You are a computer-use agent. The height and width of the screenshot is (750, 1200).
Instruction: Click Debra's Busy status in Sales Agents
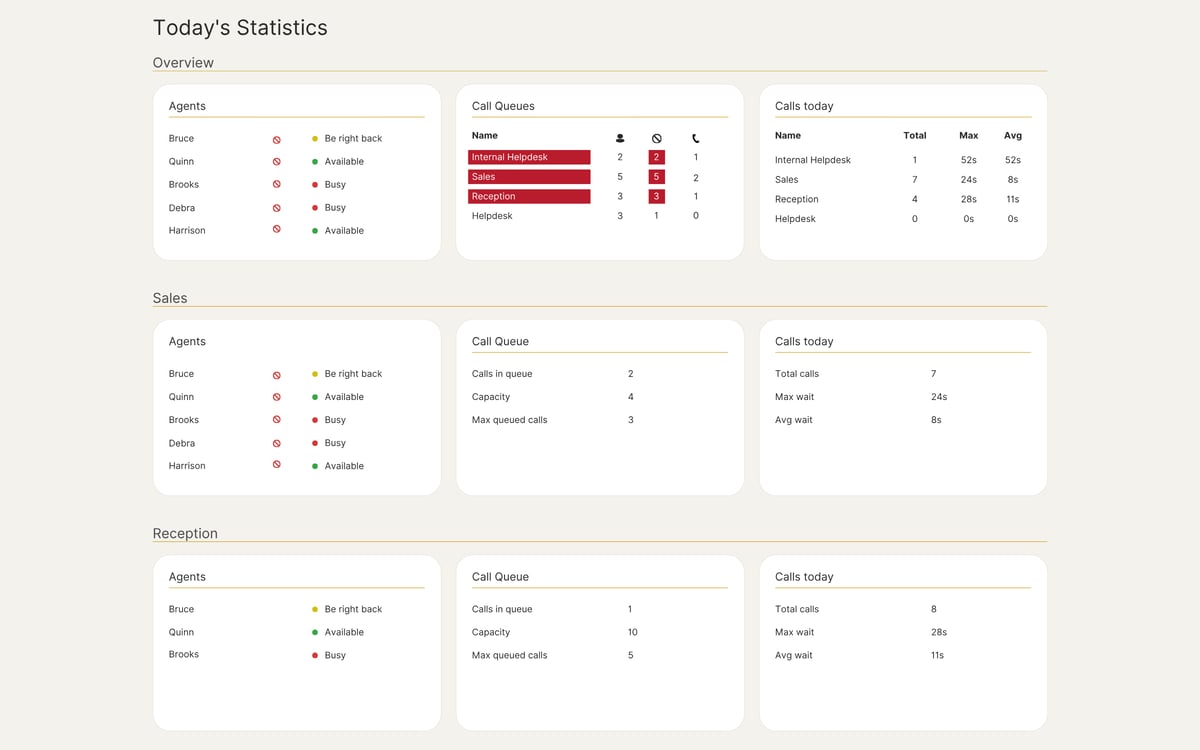click(x=335, y=443)
